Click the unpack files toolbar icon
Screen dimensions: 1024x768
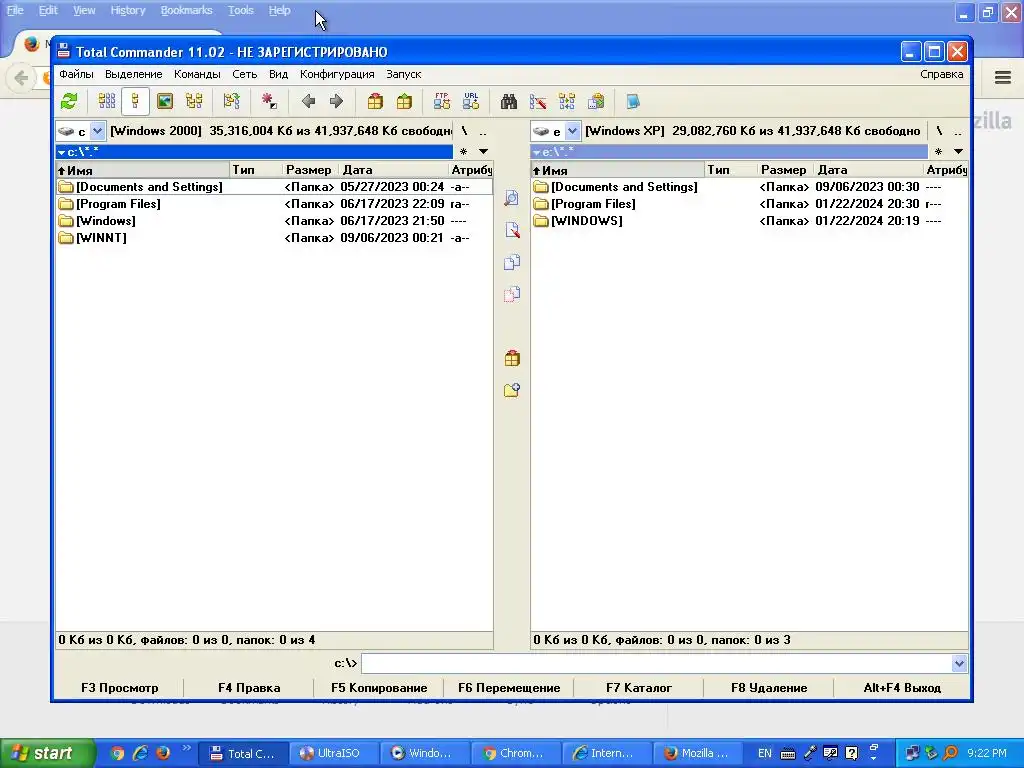point(404,101)
